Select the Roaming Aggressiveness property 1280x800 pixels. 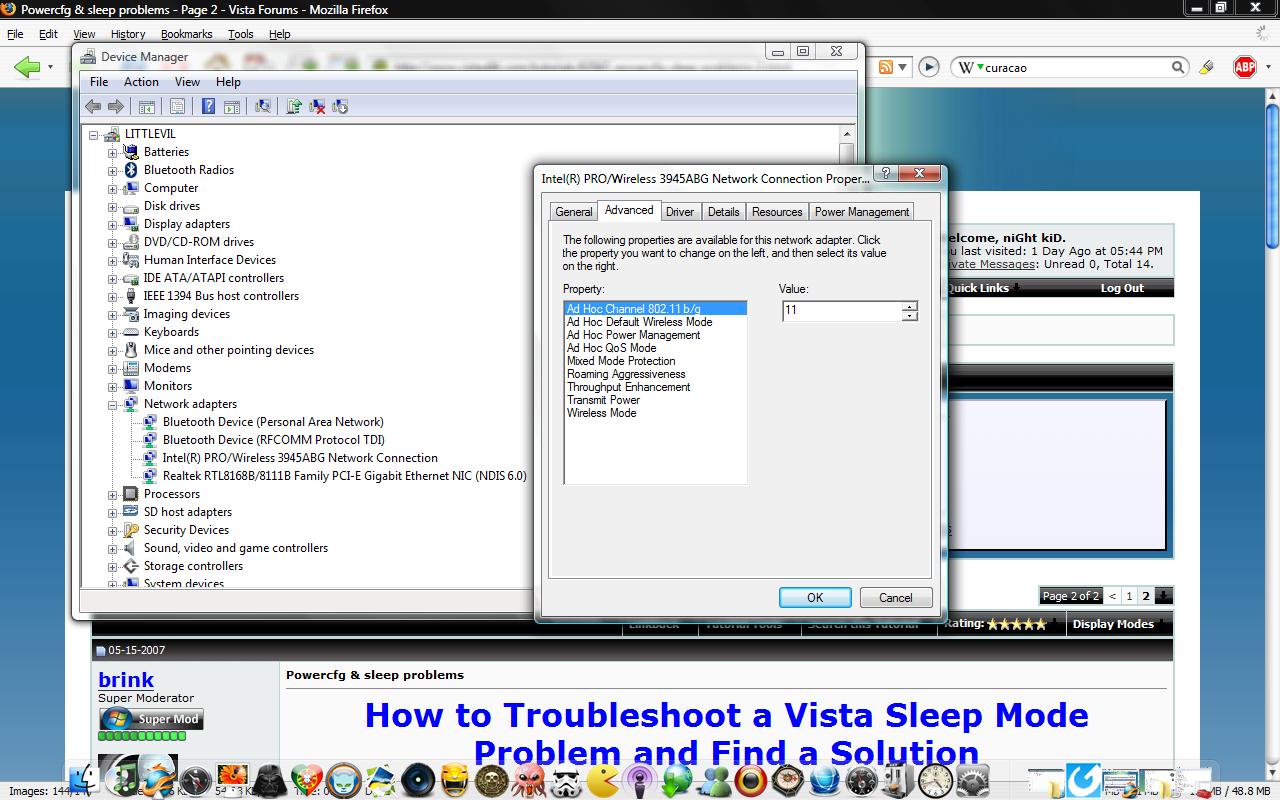pyautogui.click(x=655, y=374)
